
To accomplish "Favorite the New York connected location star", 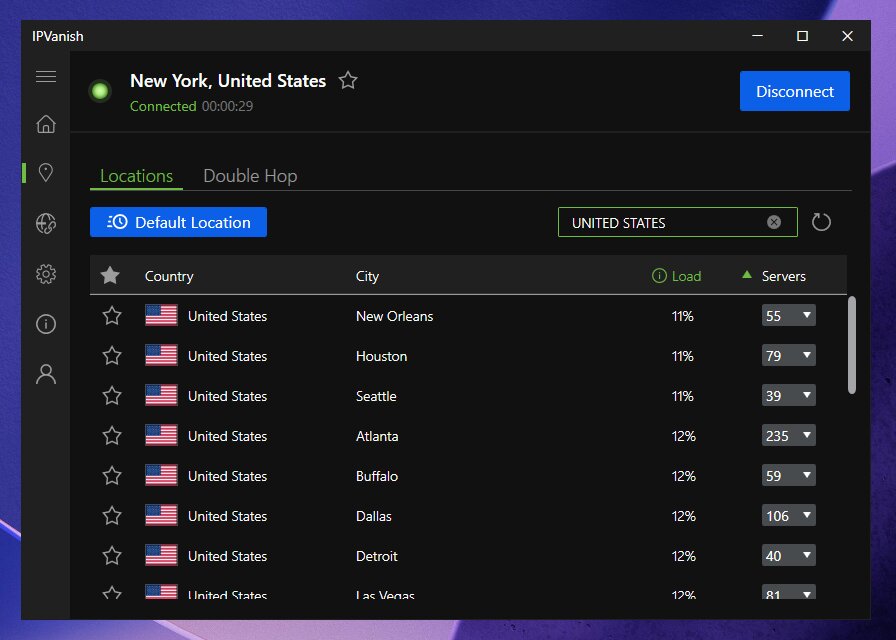I will (347, 81).
